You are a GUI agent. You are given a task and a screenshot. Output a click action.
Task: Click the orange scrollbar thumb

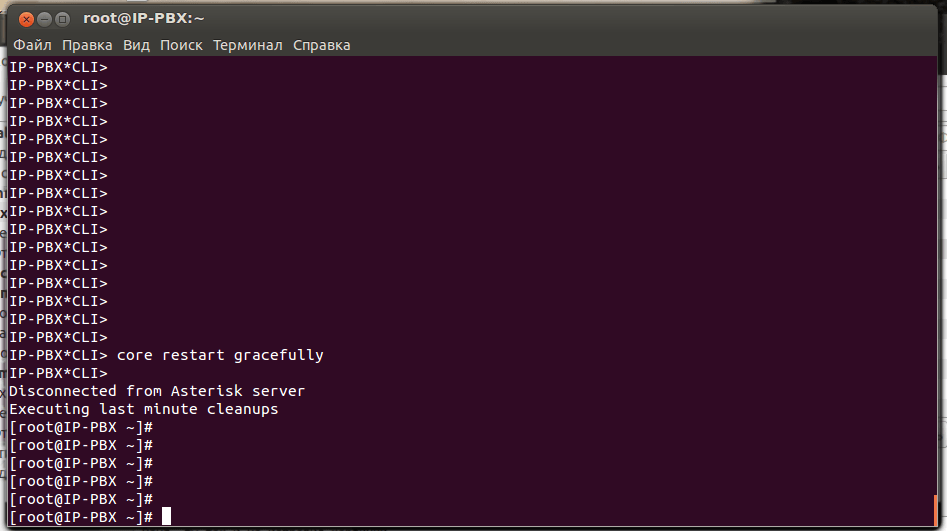tap(935, 510)
